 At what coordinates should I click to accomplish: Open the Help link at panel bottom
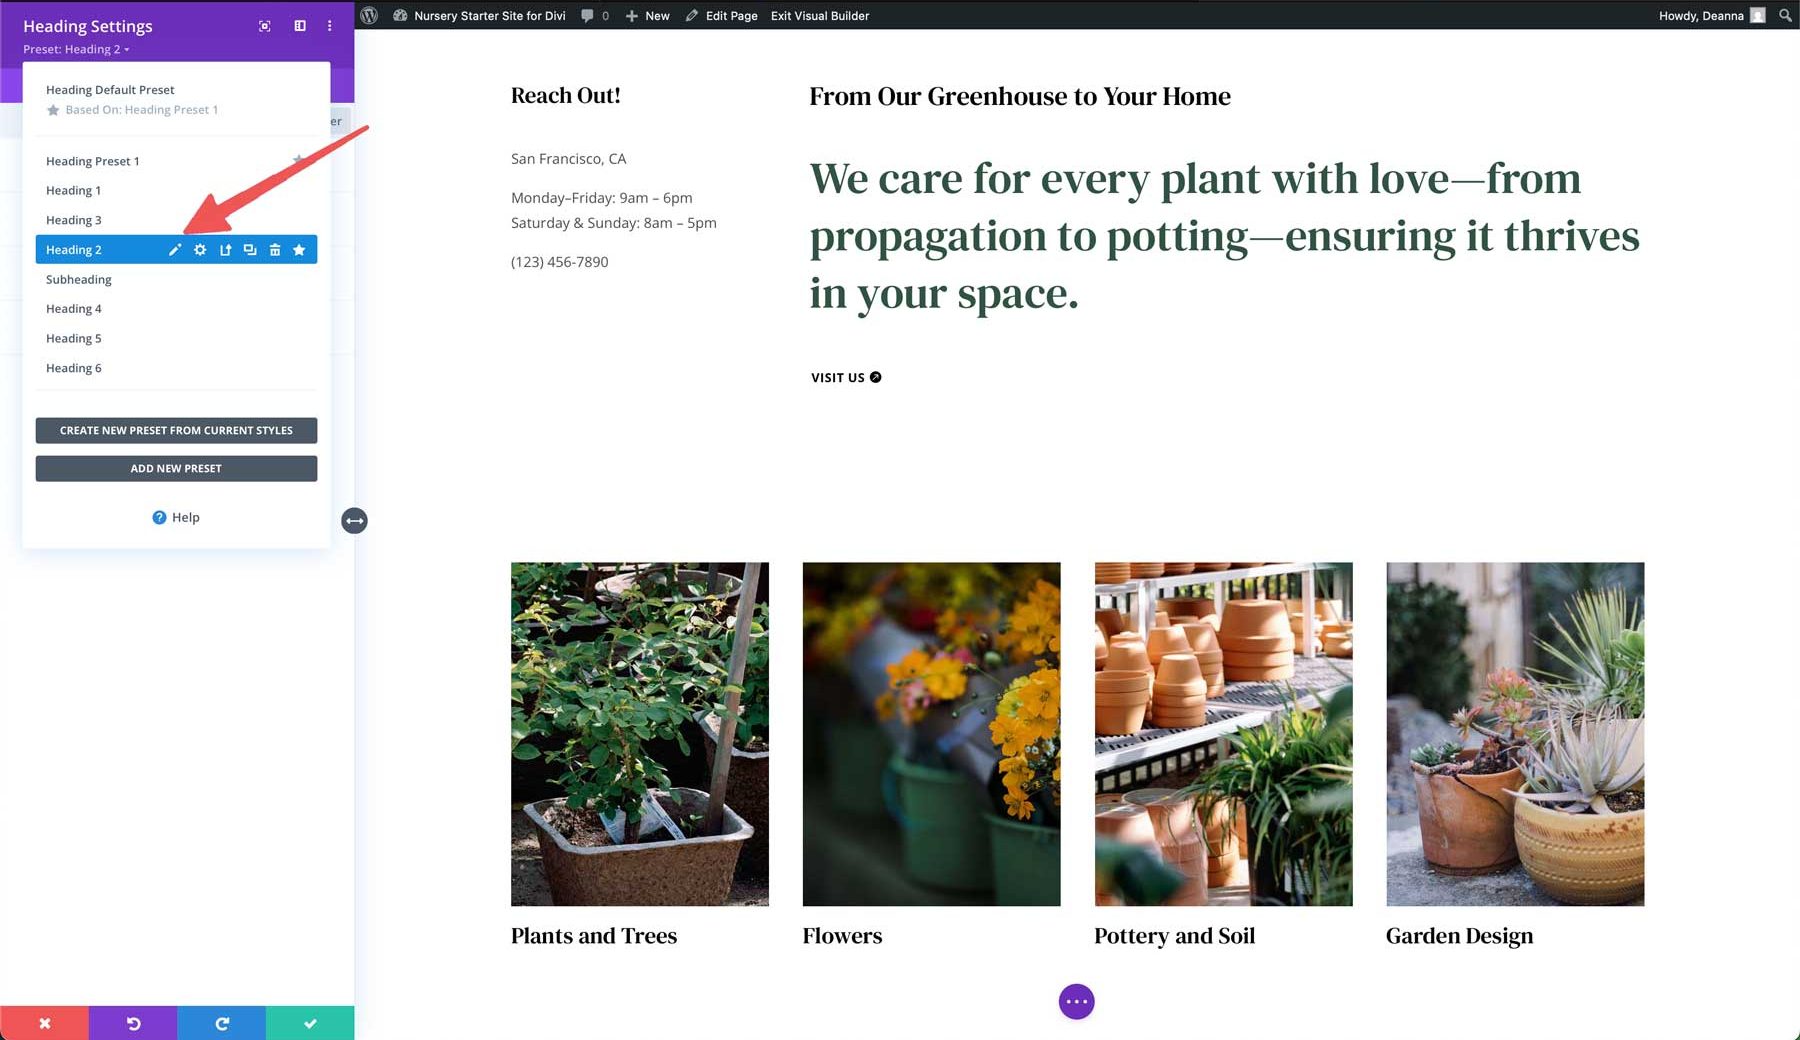coord(176,517)
